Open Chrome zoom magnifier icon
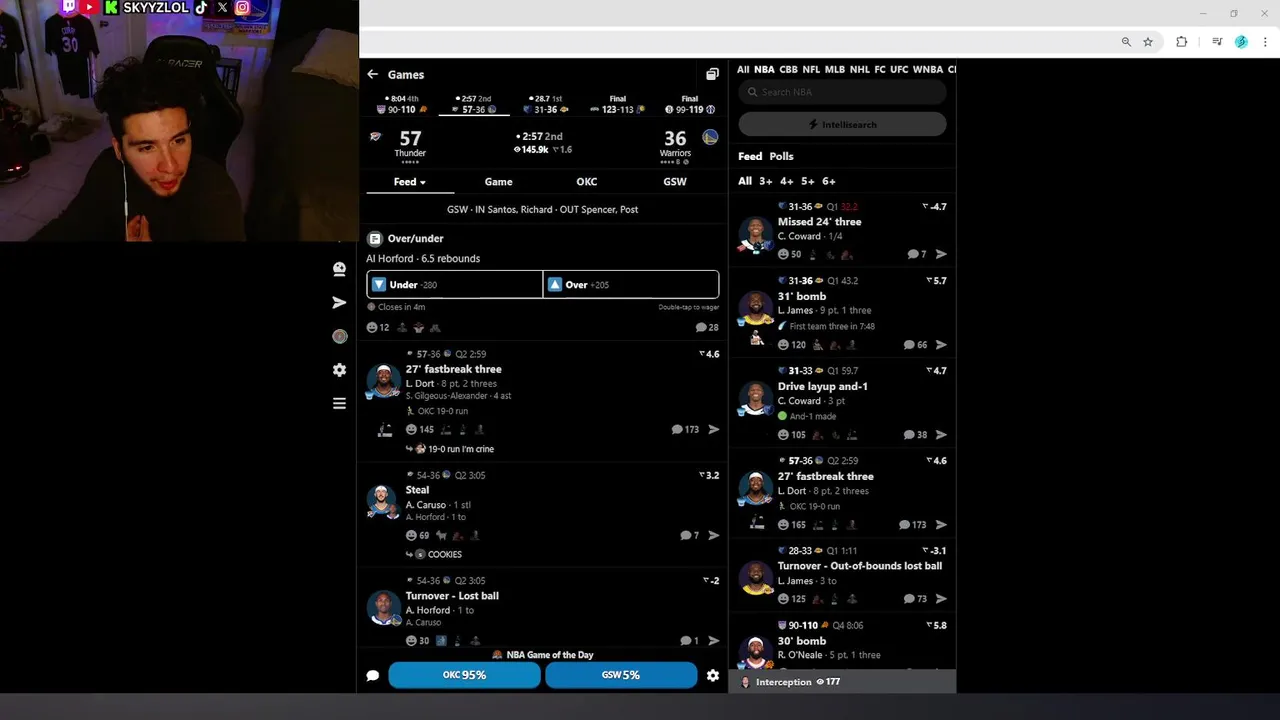The height and width of the screenshot is (720, 1280). pyautogui.click(x=1126, y=42)
